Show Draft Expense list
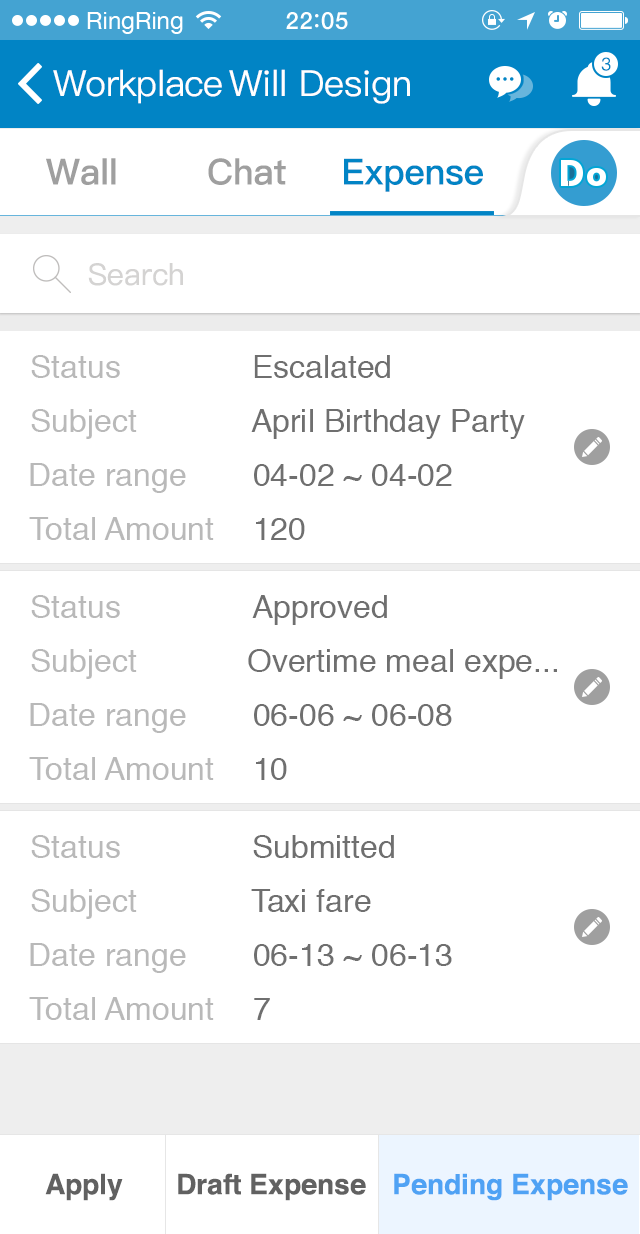Viewport: 640px width, 1234px height. [x=271, y=1185]
